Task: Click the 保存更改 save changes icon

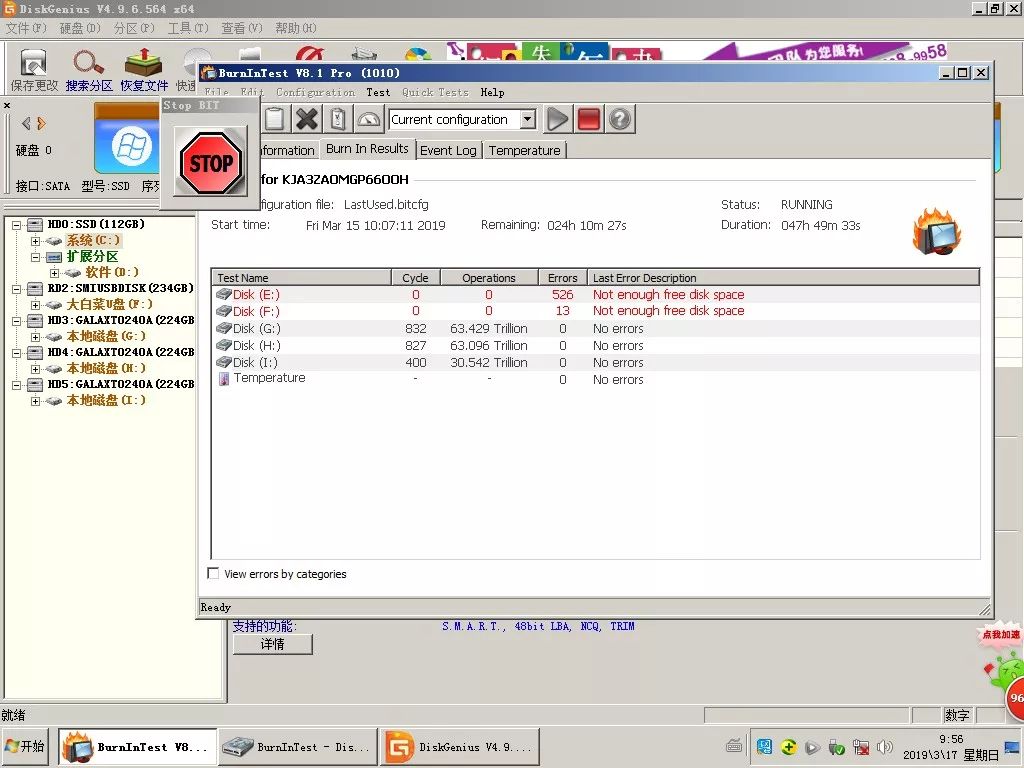Action: click(x=34, y=67)
